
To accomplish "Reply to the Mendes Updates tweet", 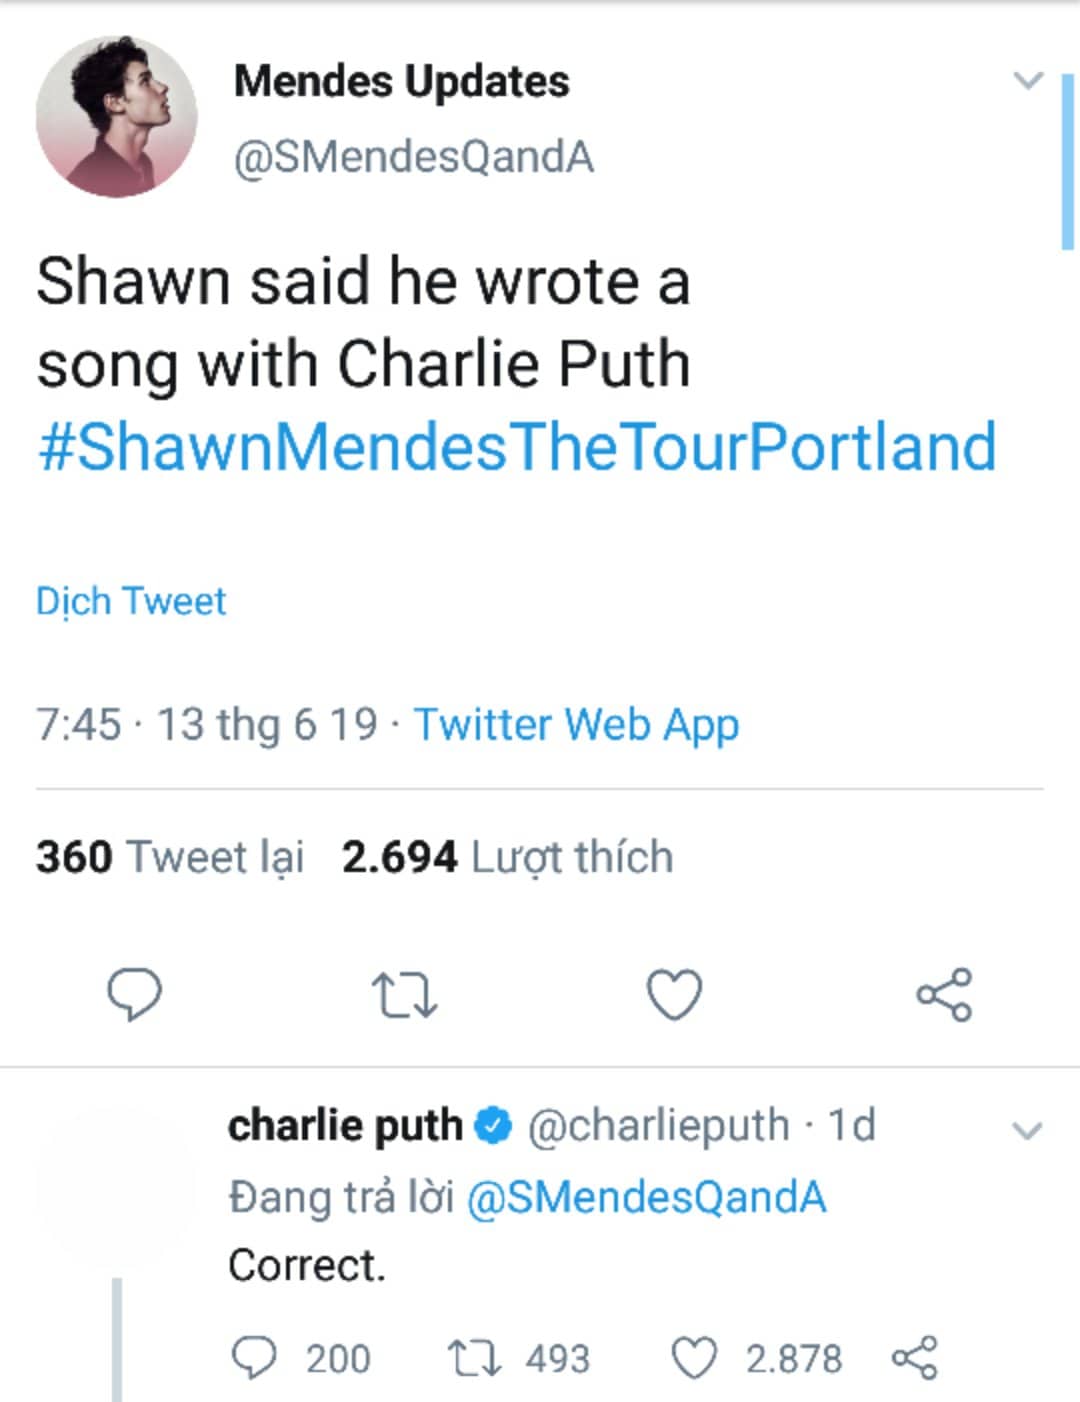I will tap(134, 995).
